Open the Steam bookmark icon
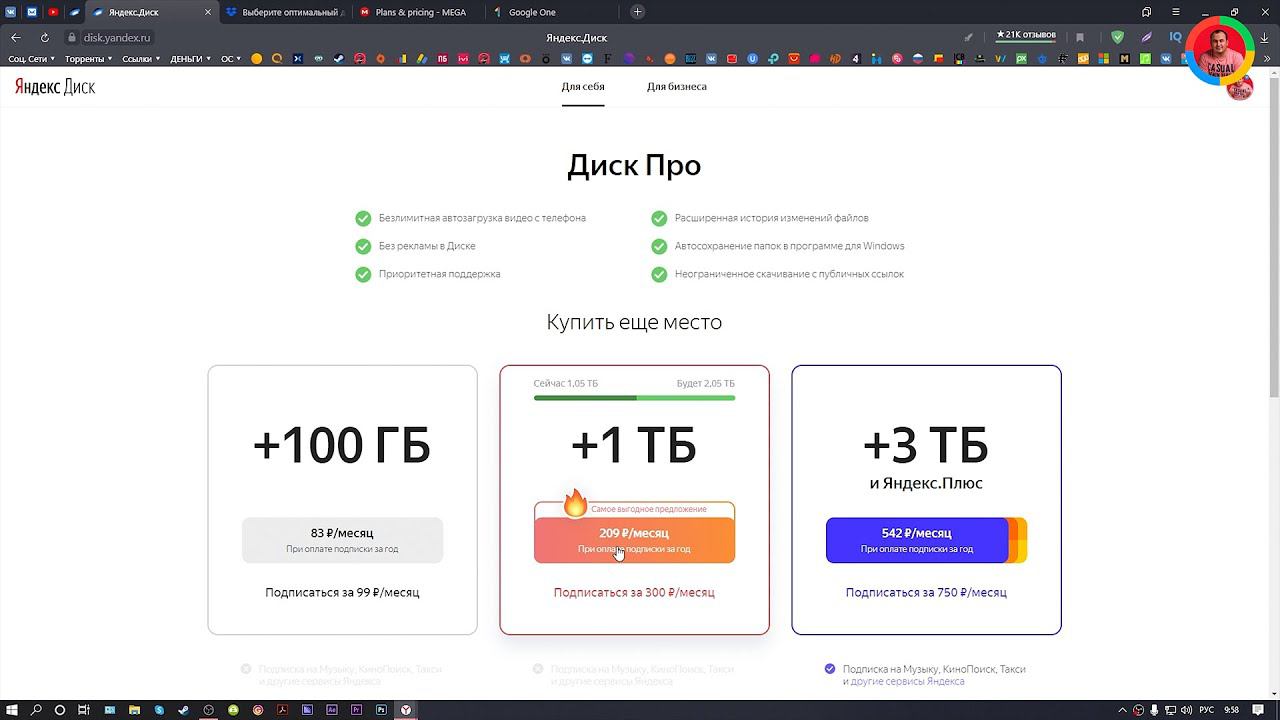 coord(339,59)
